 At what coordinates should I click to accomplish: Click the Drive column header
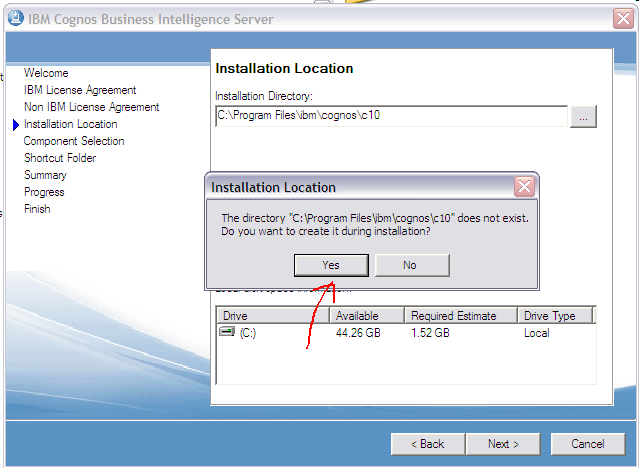click(273, 316)
